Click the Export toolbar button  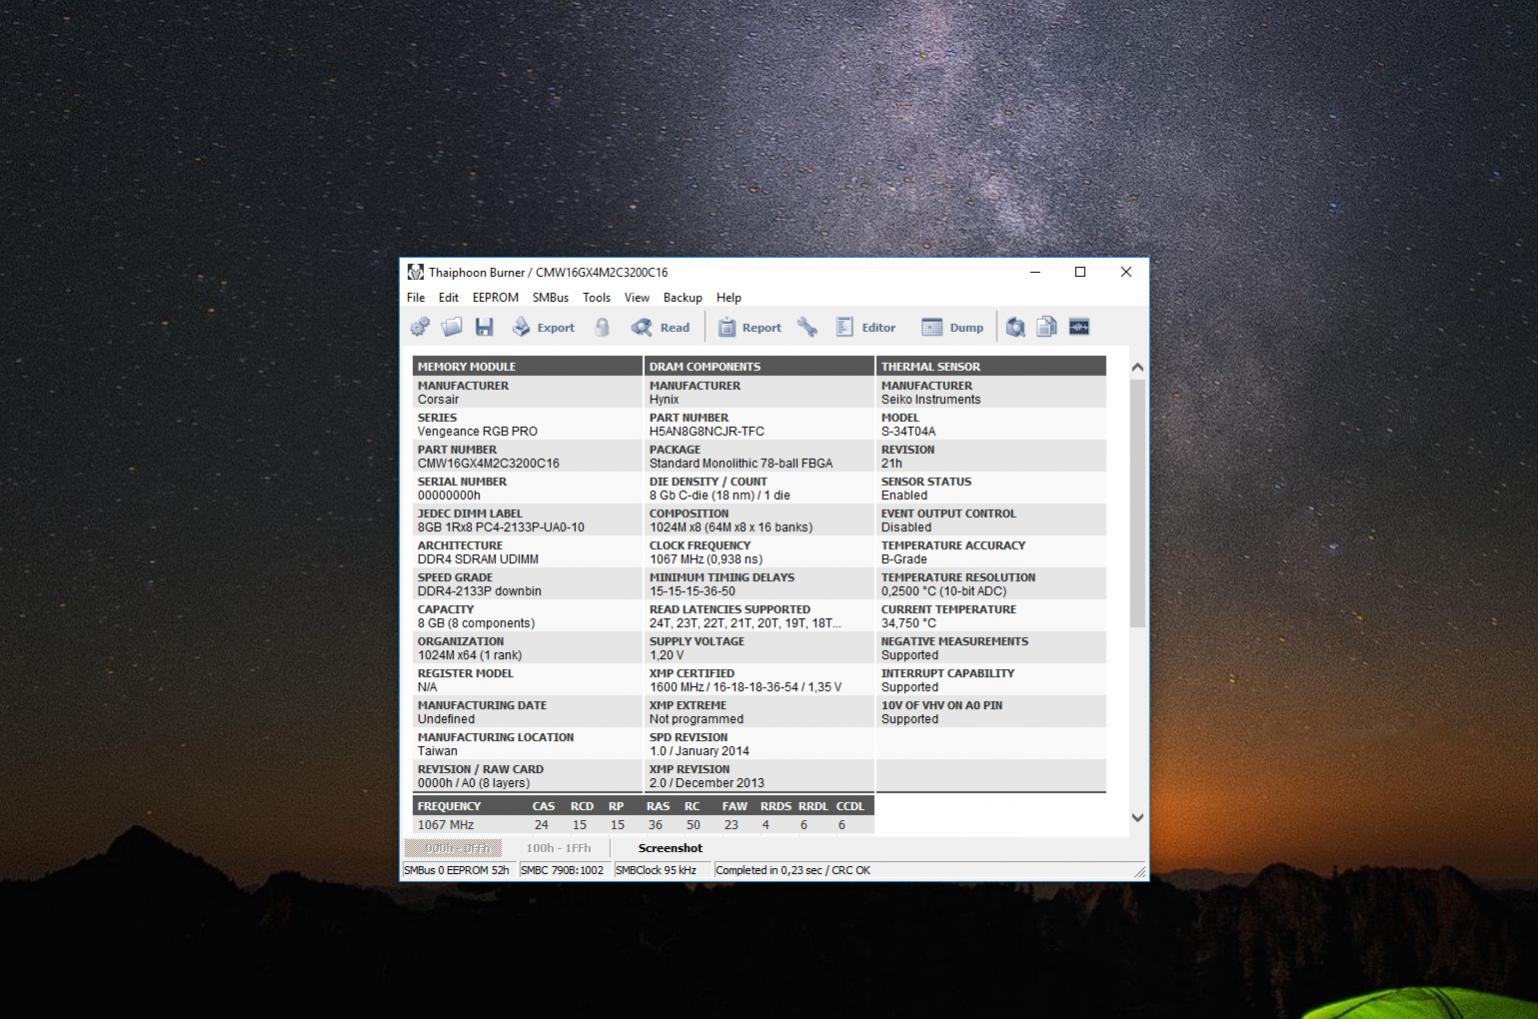tap(543, 327)
